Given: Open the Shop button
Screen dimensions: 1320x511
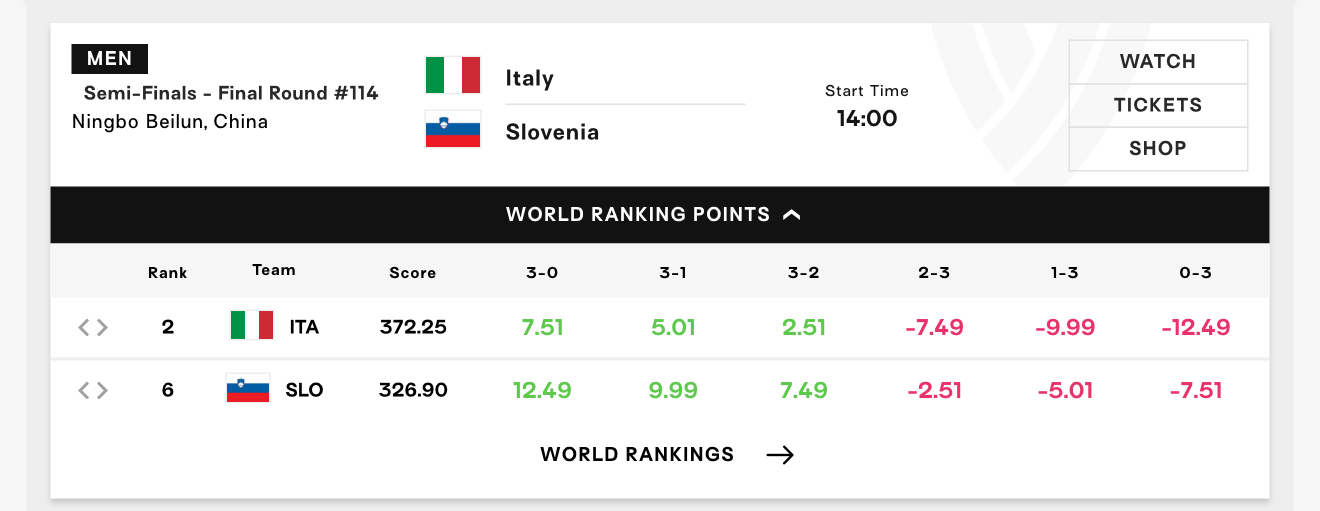Looking at the screenshot, I should (x=1158, y=149).
